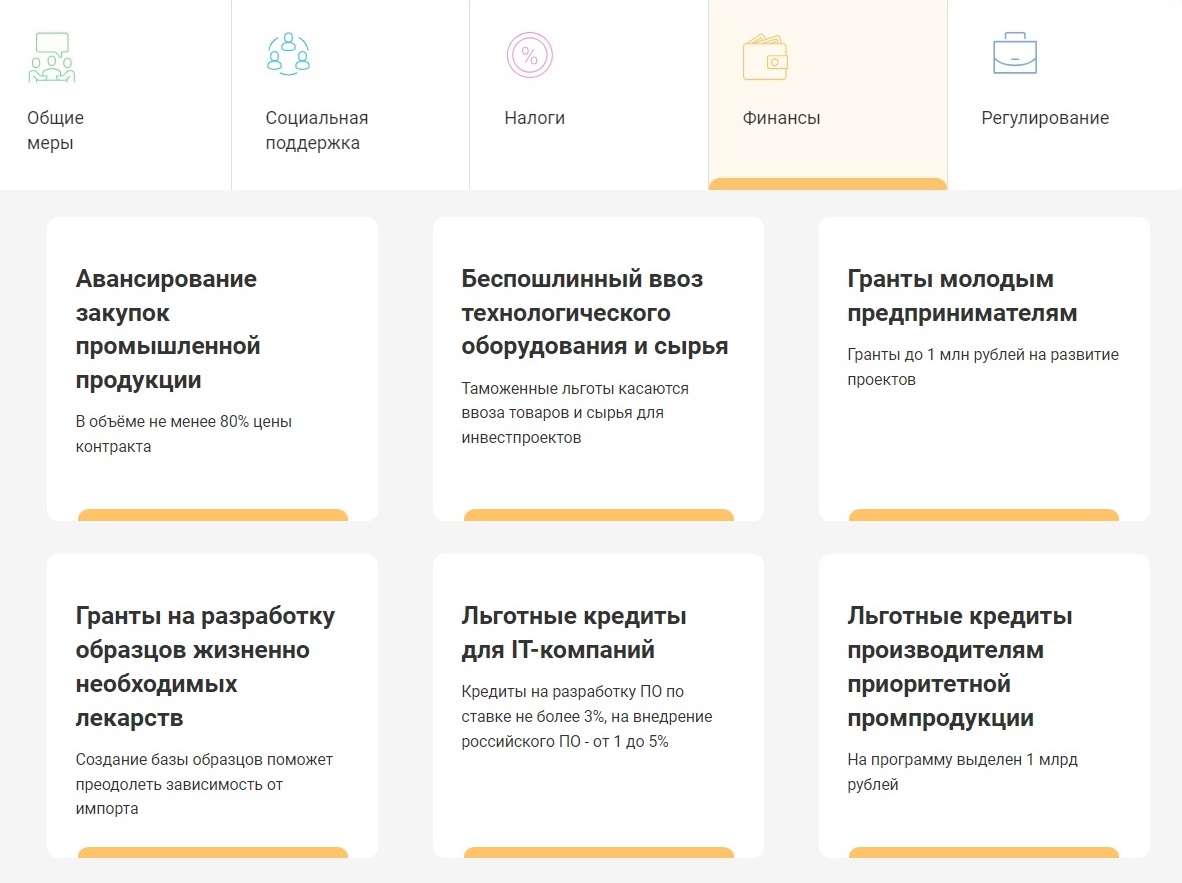Click text 'В объёме не менее 80% цены контракта'
This screenshot has height=883, width=1182.
(183, 434)
